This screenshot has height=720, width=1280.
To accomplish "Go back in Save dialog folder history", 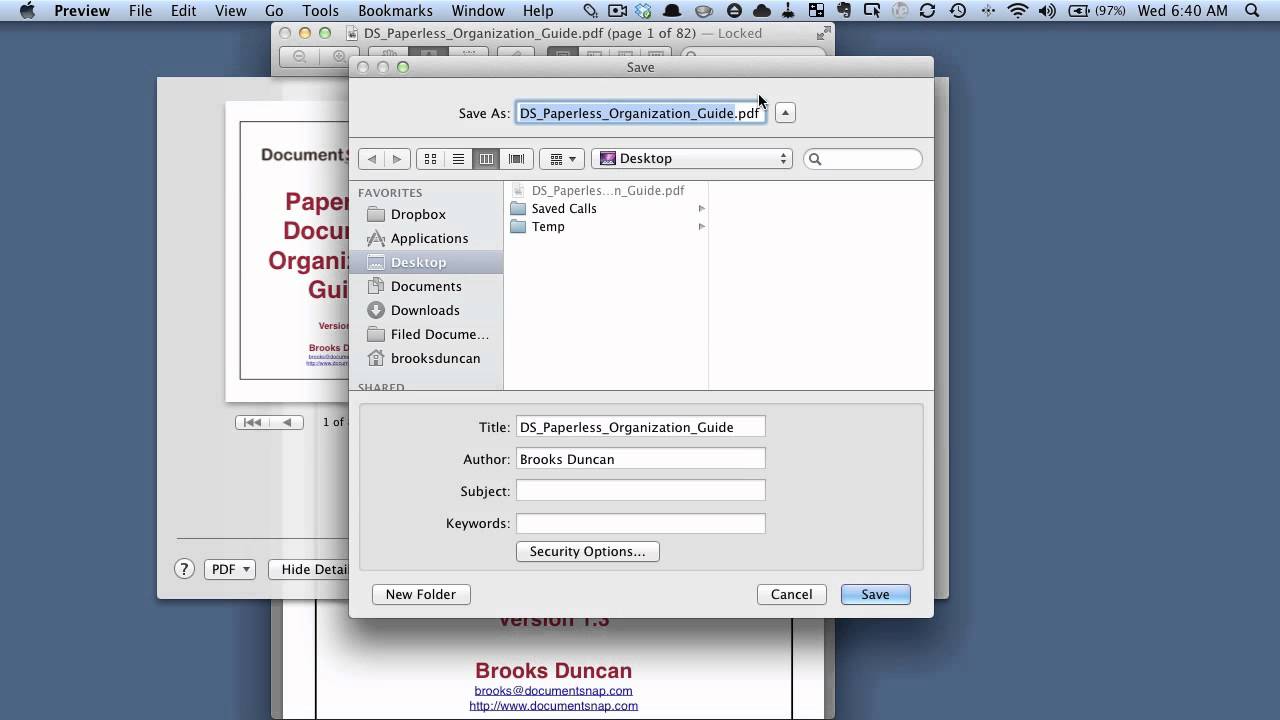I will (x=372, y=159).
